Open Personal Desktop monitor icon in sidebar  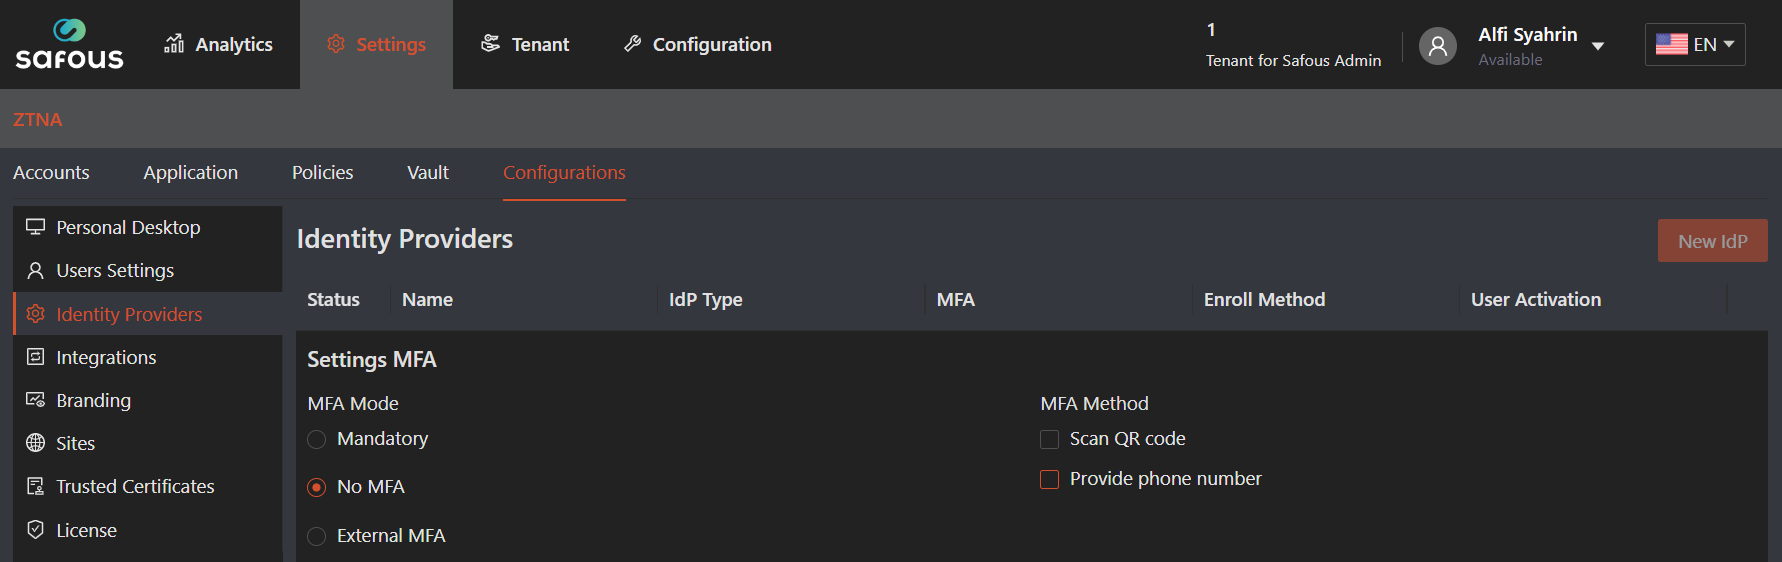[36, 227]
